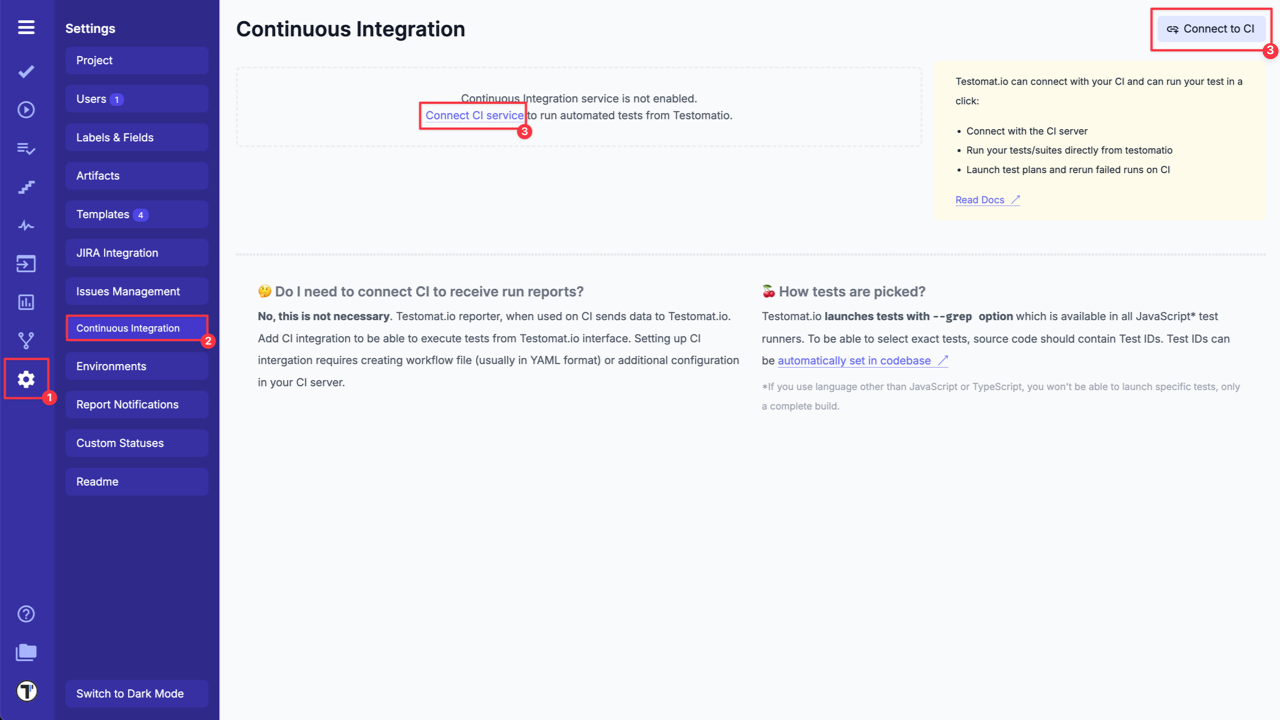Open Imports via the arrow-into-box icon
This screenshot has width=1280, height=720.
click(x=26, y=264)
